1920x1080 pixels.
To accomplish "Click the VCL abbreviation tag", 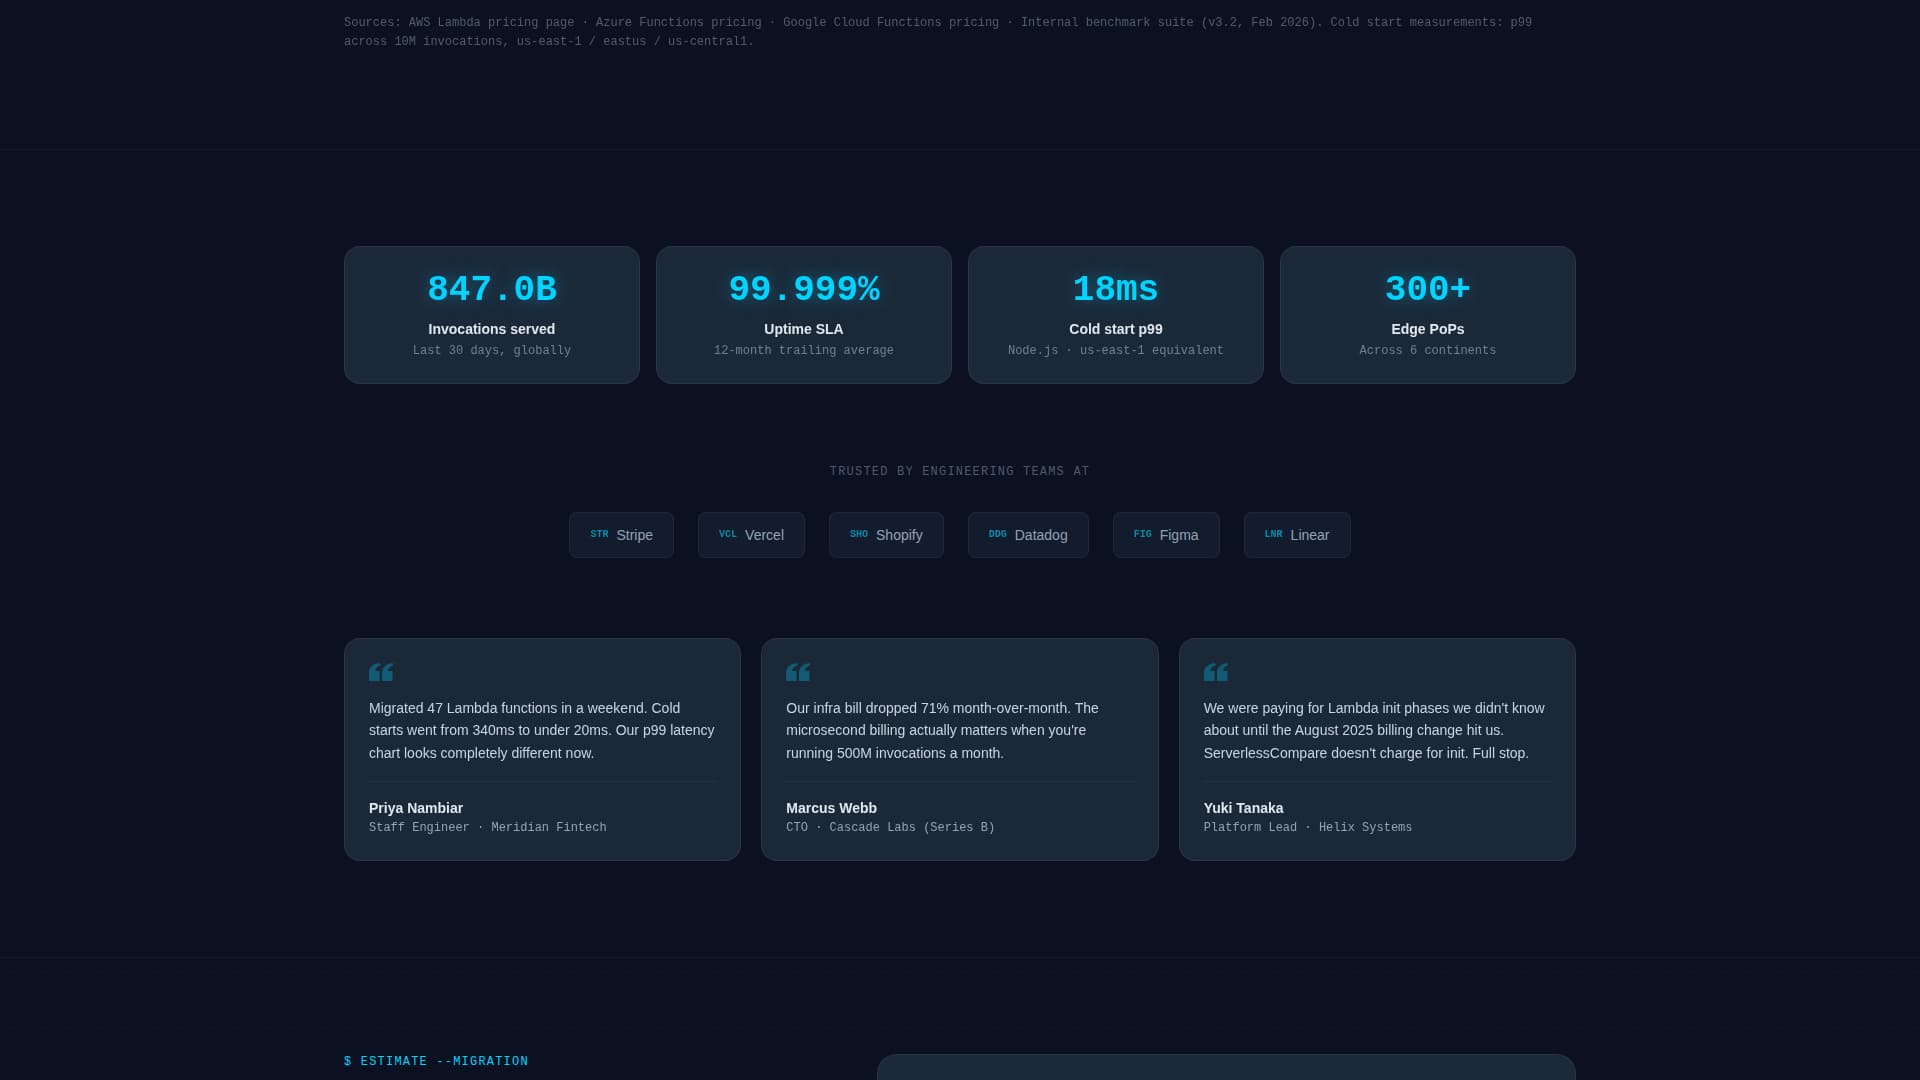I will [x=728, y=535].
